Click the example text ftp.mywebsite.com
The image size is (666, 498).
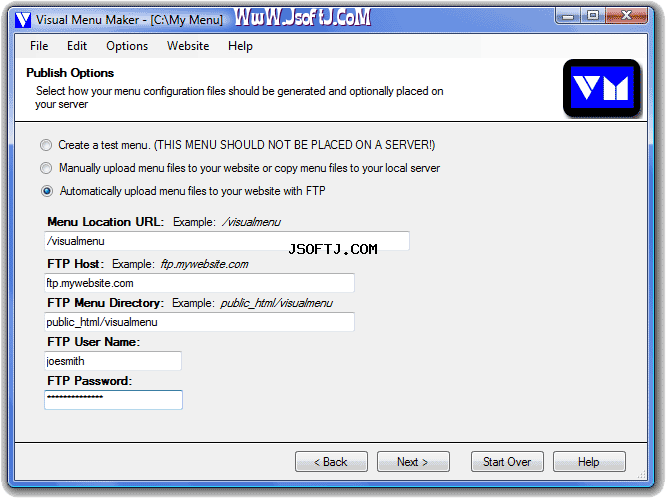click(204, 264)
